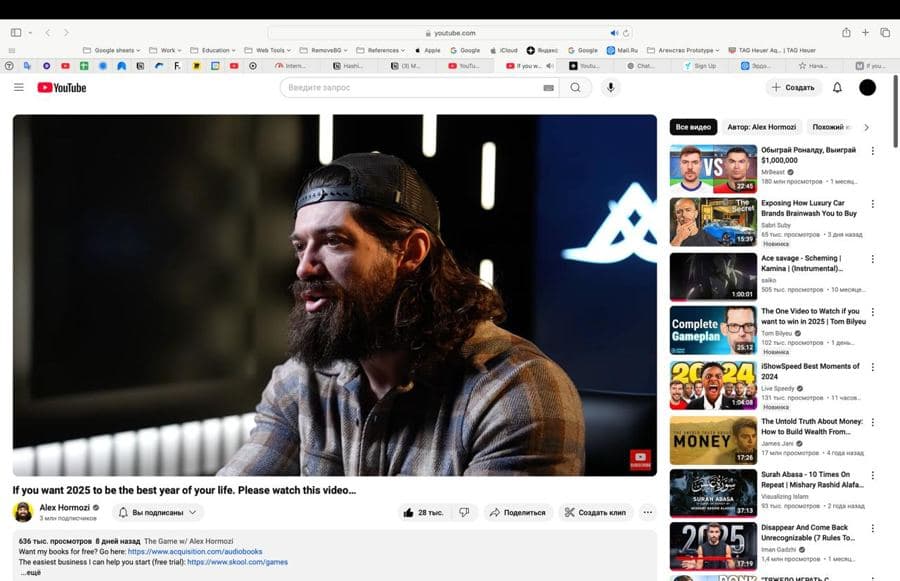Show more filter chips with right arrow
This screenshot has height=581, width=900.
[866, 127]
